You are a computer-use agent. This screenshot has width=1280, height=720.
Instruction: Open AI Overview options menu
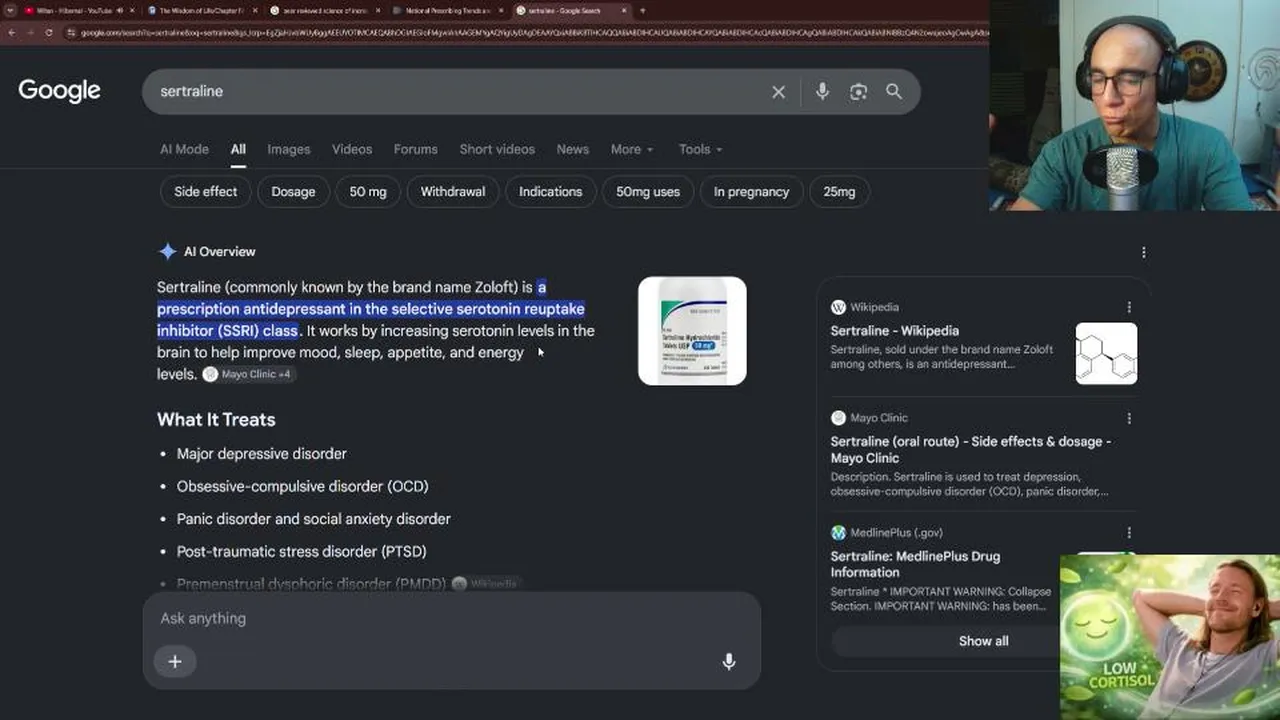(x=1143, y=252)
